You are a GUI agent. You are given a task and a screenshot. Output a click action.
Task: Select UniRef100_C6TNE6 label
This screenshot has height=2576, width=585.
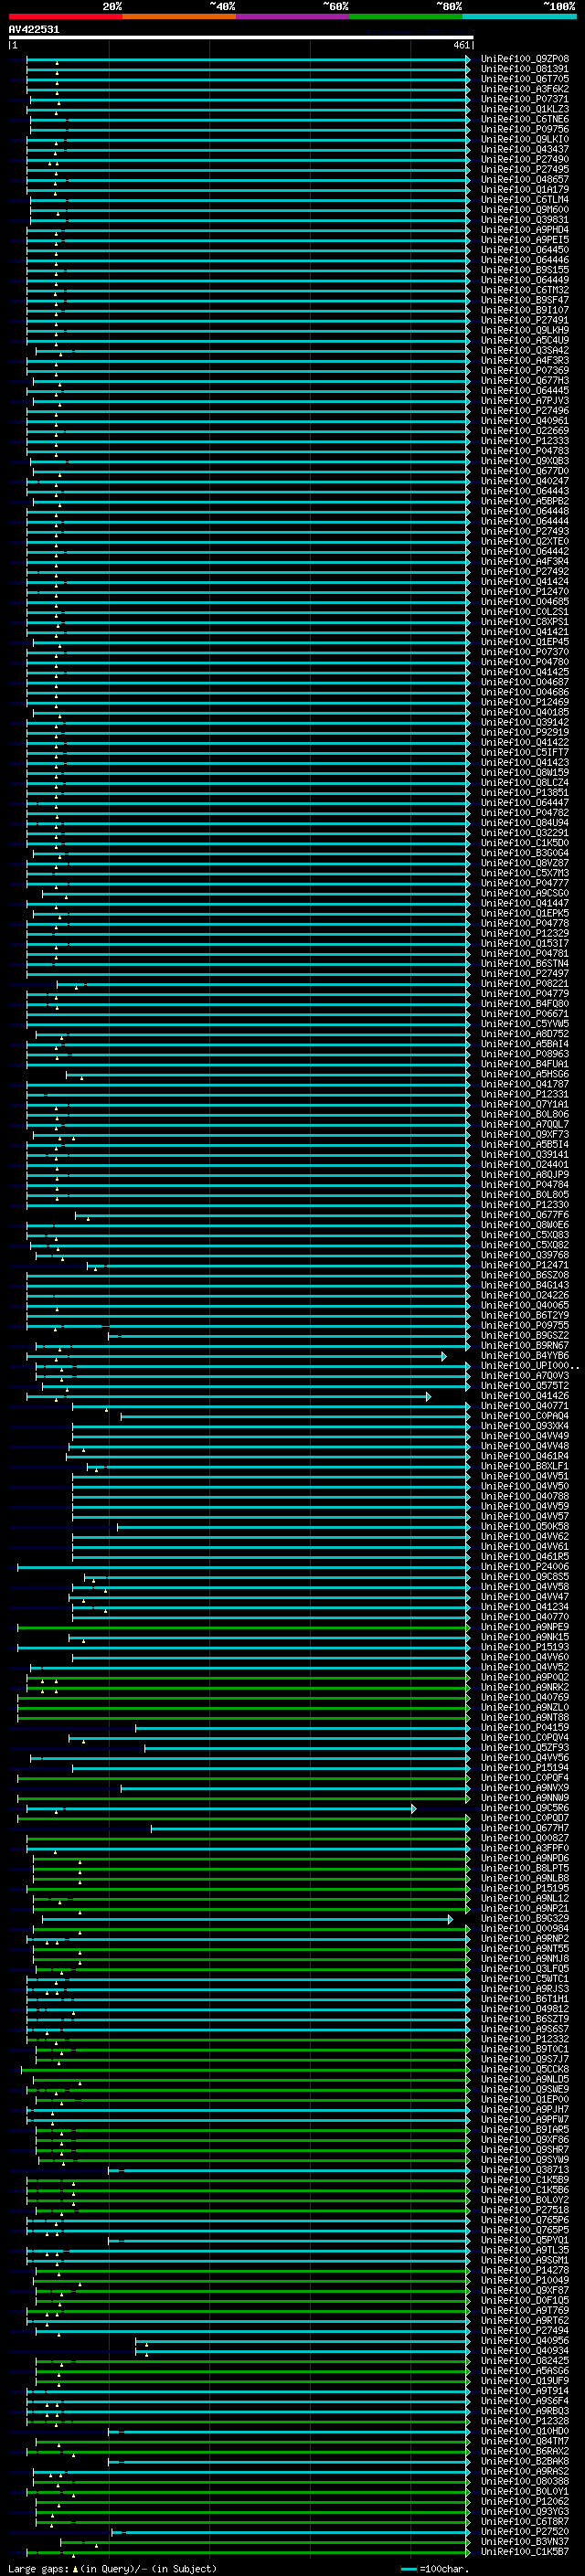point(525,119)
